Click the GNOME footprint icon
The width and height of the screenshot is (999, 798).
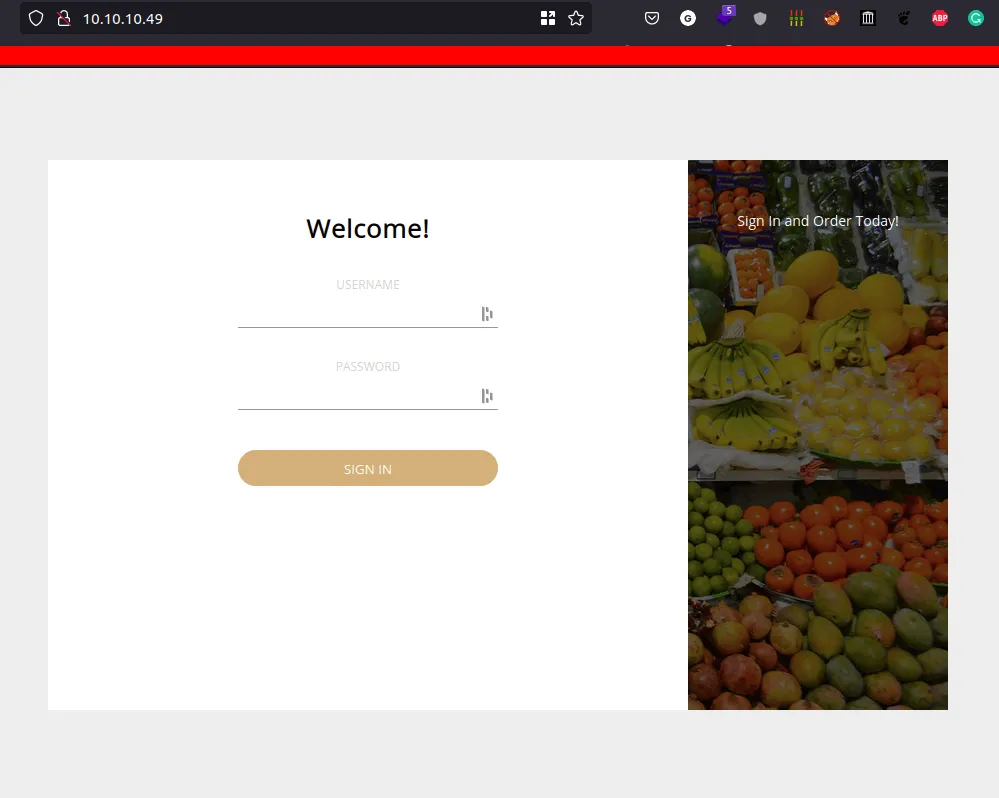point(903,18)
